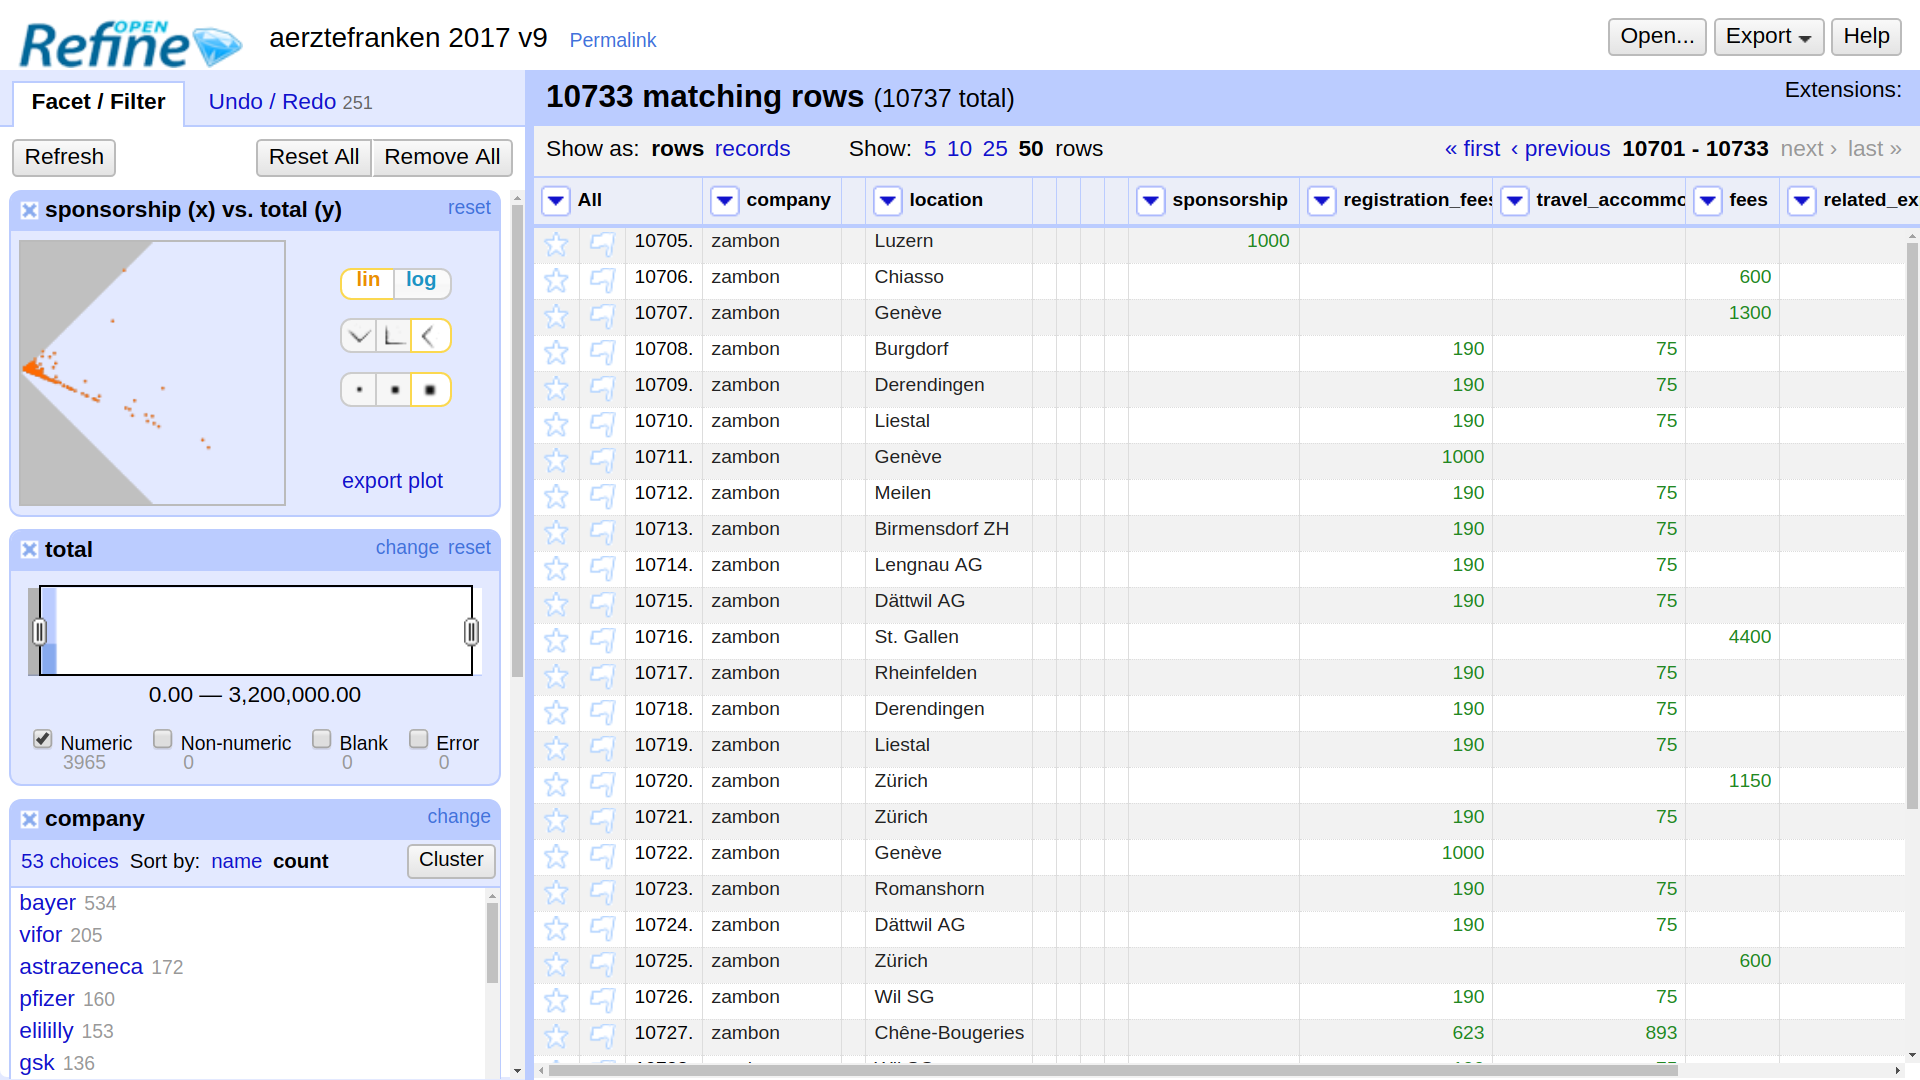Filter by bayer in company facet
Viewport: 1920px width, 1080px height.
pos(47,903)
